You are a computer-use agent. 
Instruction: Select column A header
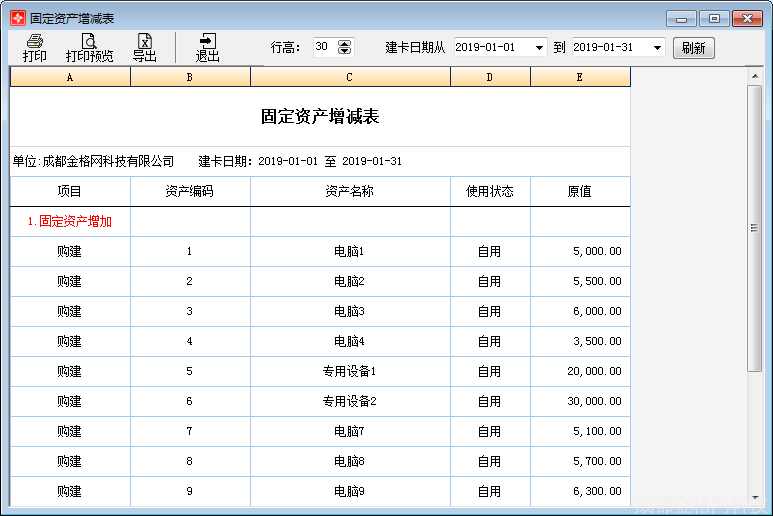pos(70,77)
